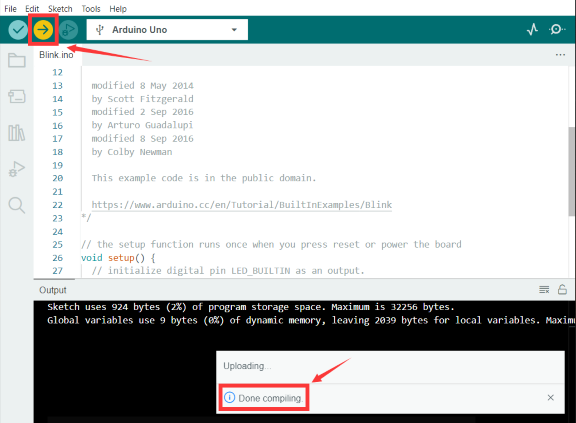Click the 'the setup function runs once' comment

pyautogui.click(x=271, y=245)
